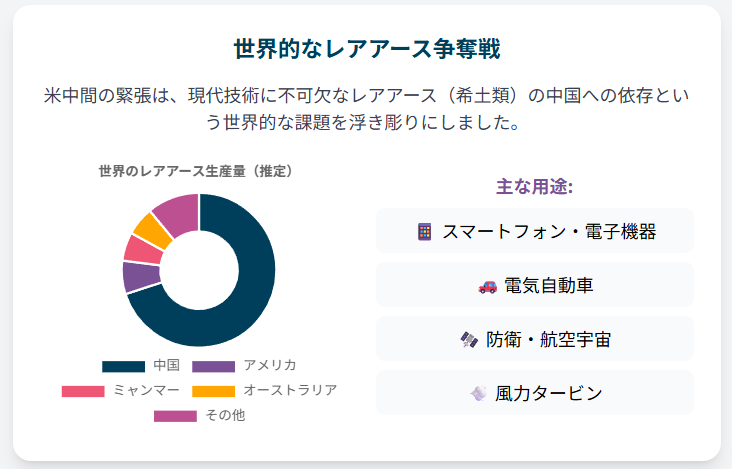Select the スマートフォン・電子機器 card
Screen dimensions: 732x469
coord(535,231)
